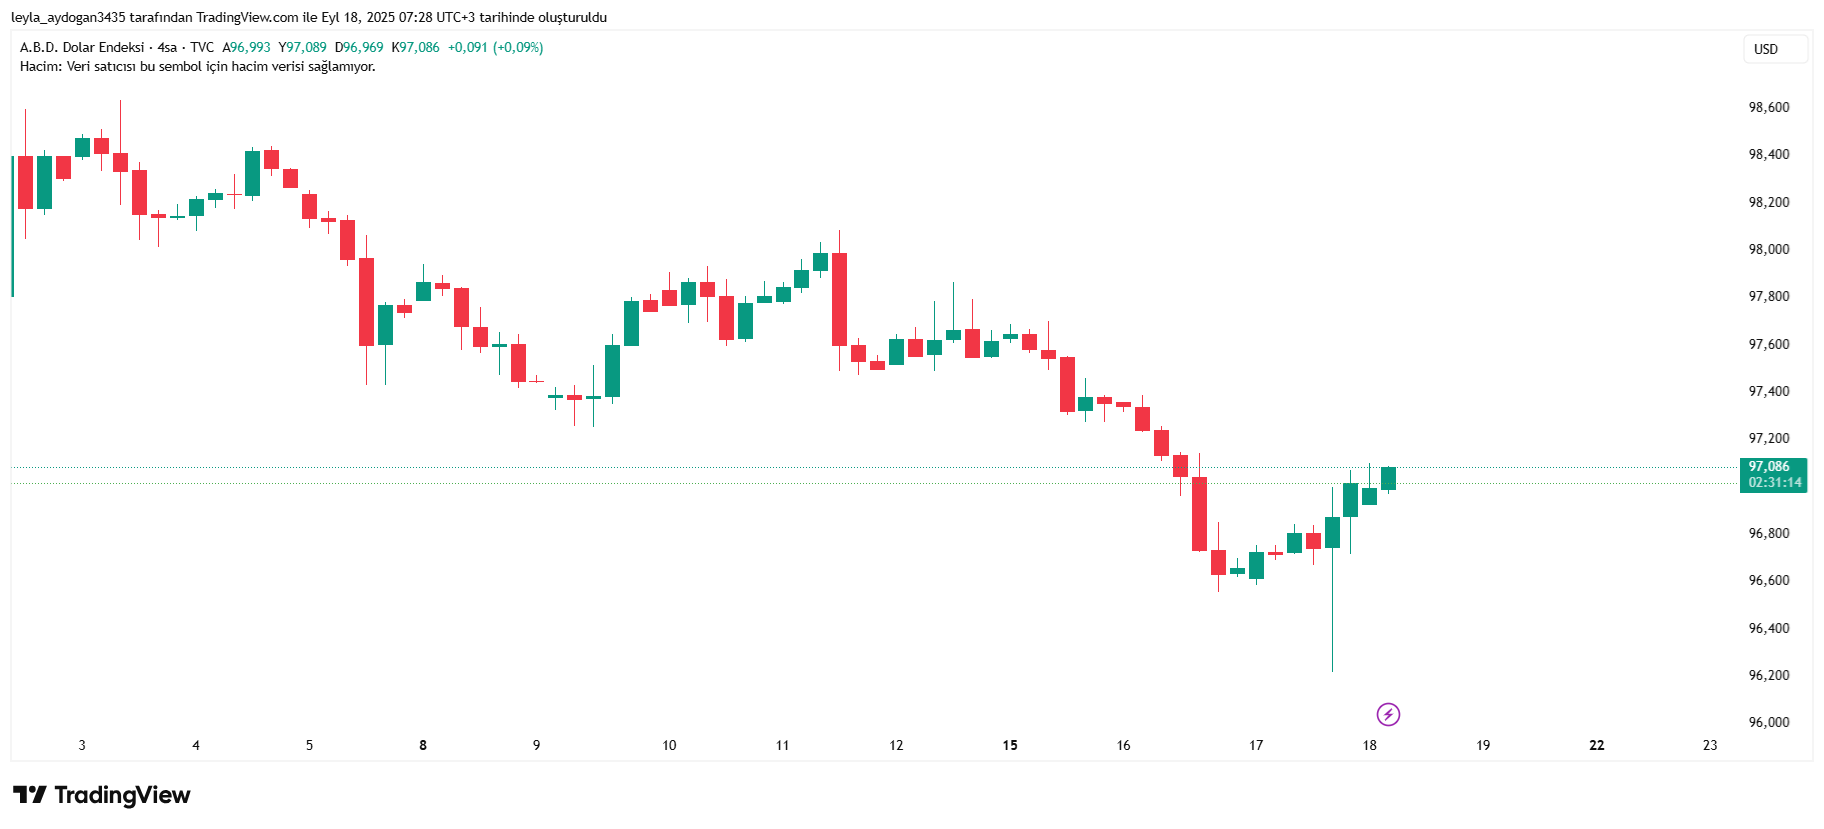Viewport: 1824px width, 829px height.
Task: Click the candle countdown timer 02:31:14
Action: pos(1775,482)
